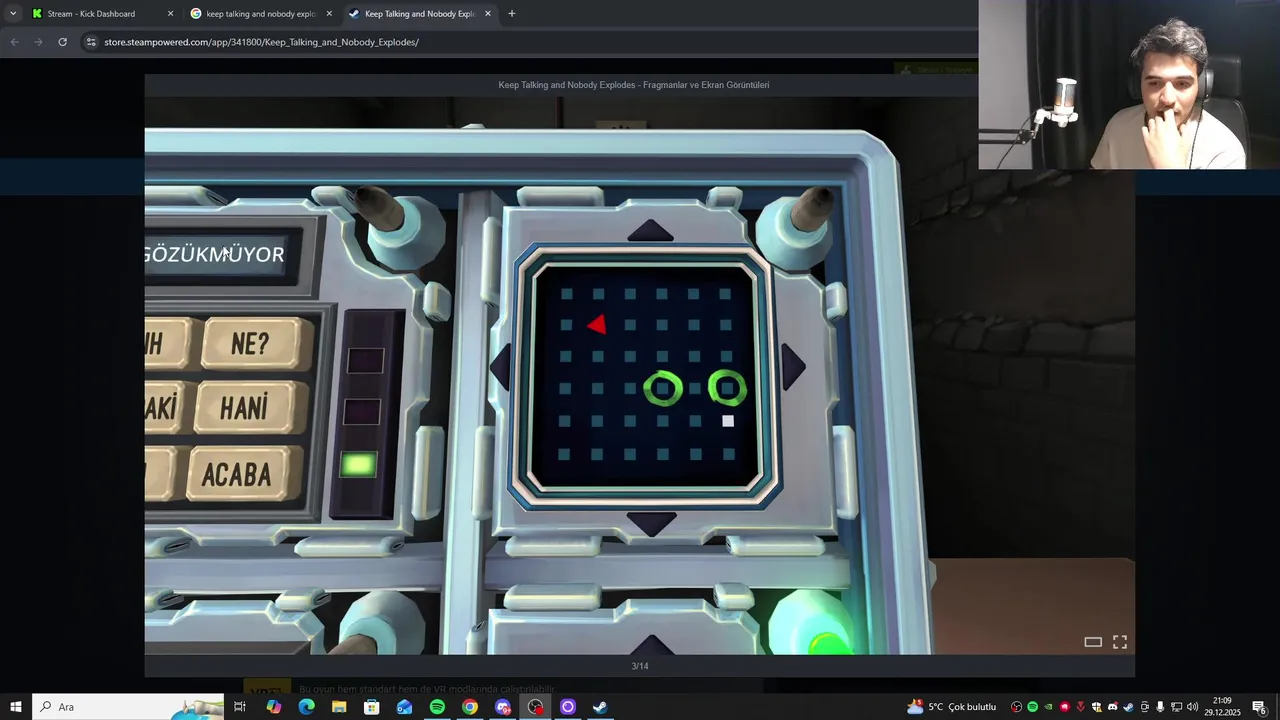View site information icon in address bar

(91, 42)
